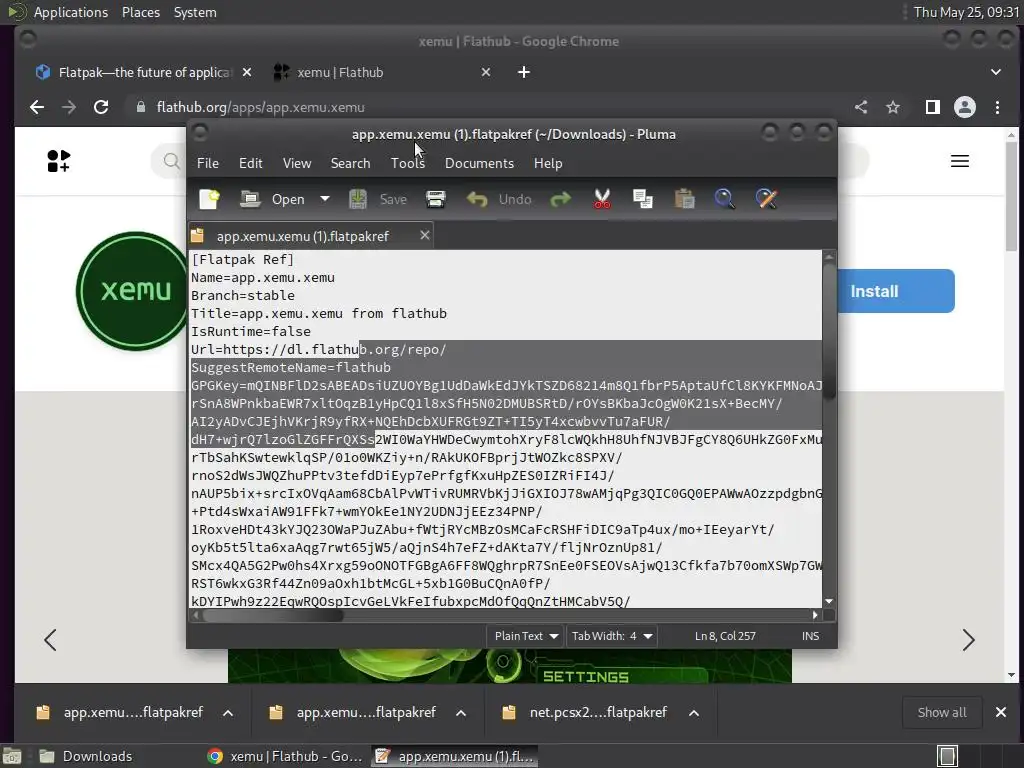Open Pluma's Edit menu
This screenshot has height=768, width=1024.
pos(251,163)
